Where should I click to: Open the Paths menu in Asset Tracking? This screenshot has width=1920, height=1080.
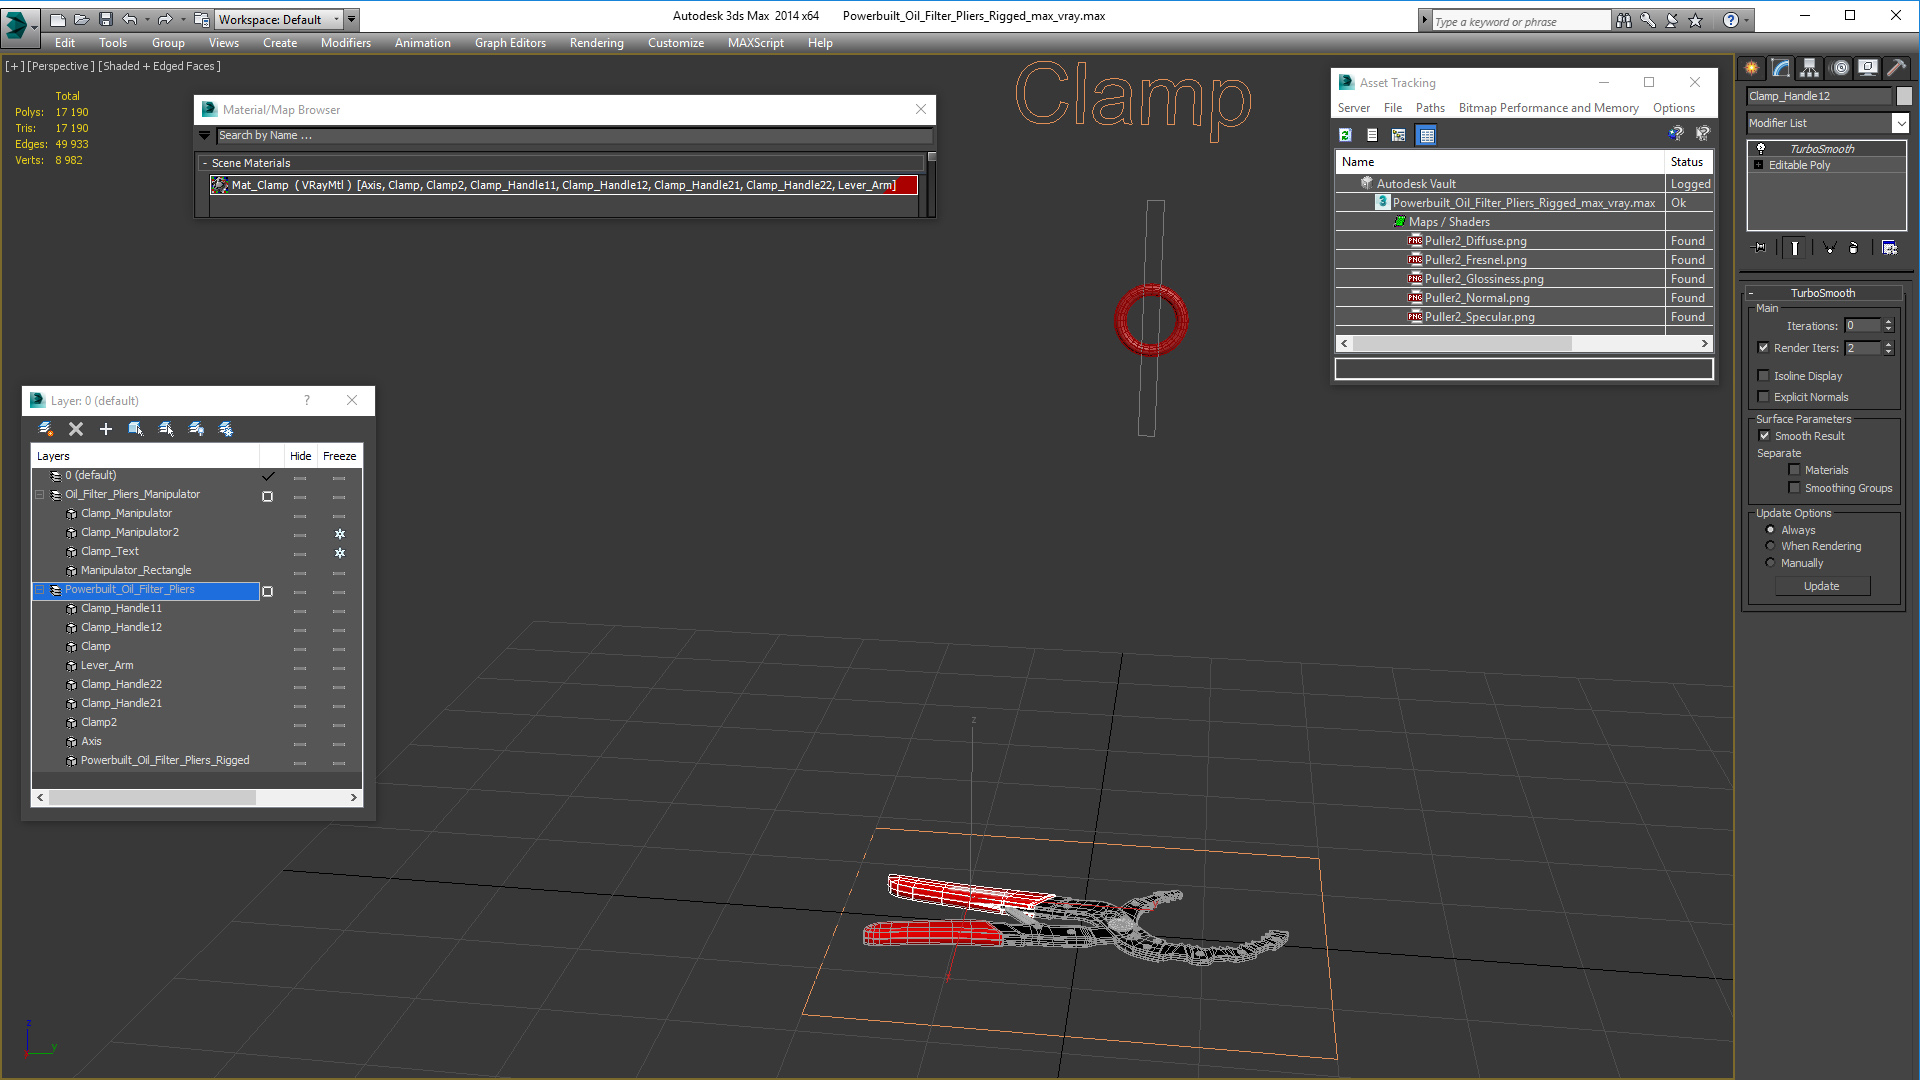(x=1430, y=108)
